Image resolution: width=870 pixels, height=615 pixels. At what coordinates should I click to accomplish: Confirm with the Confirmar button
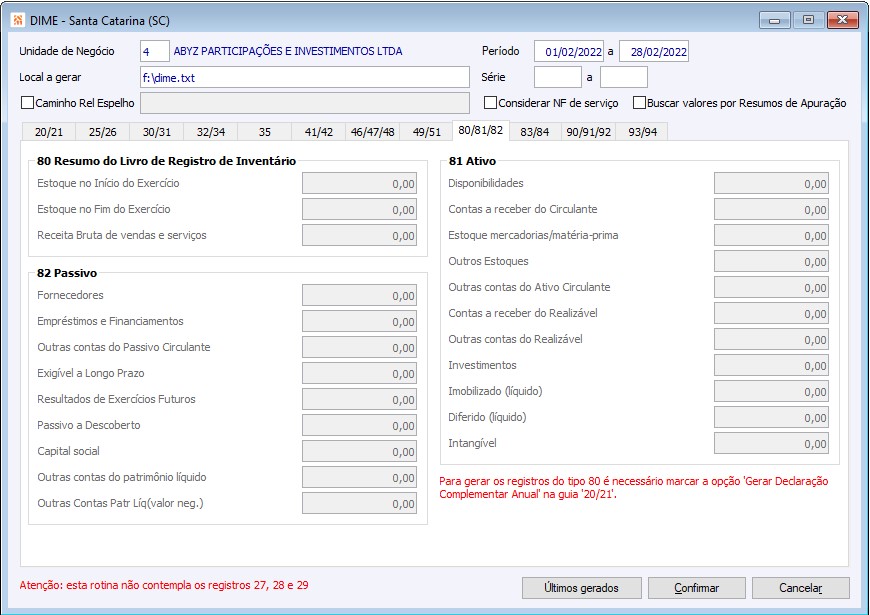696,588
